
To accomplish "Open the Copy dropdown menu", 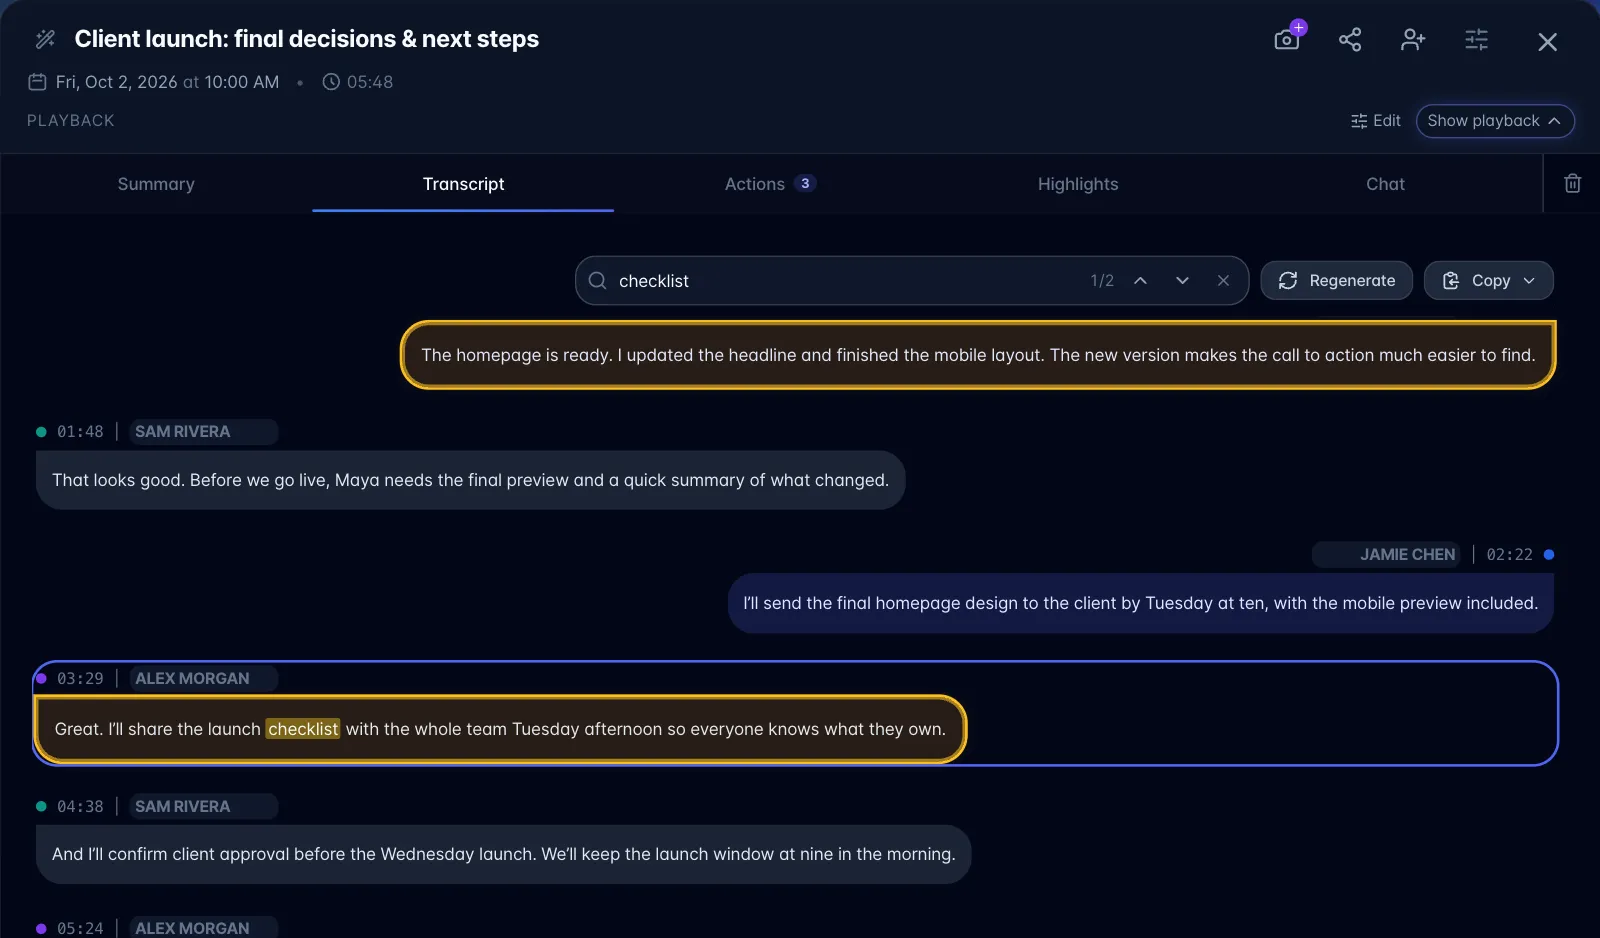I will pos(1488,281).
